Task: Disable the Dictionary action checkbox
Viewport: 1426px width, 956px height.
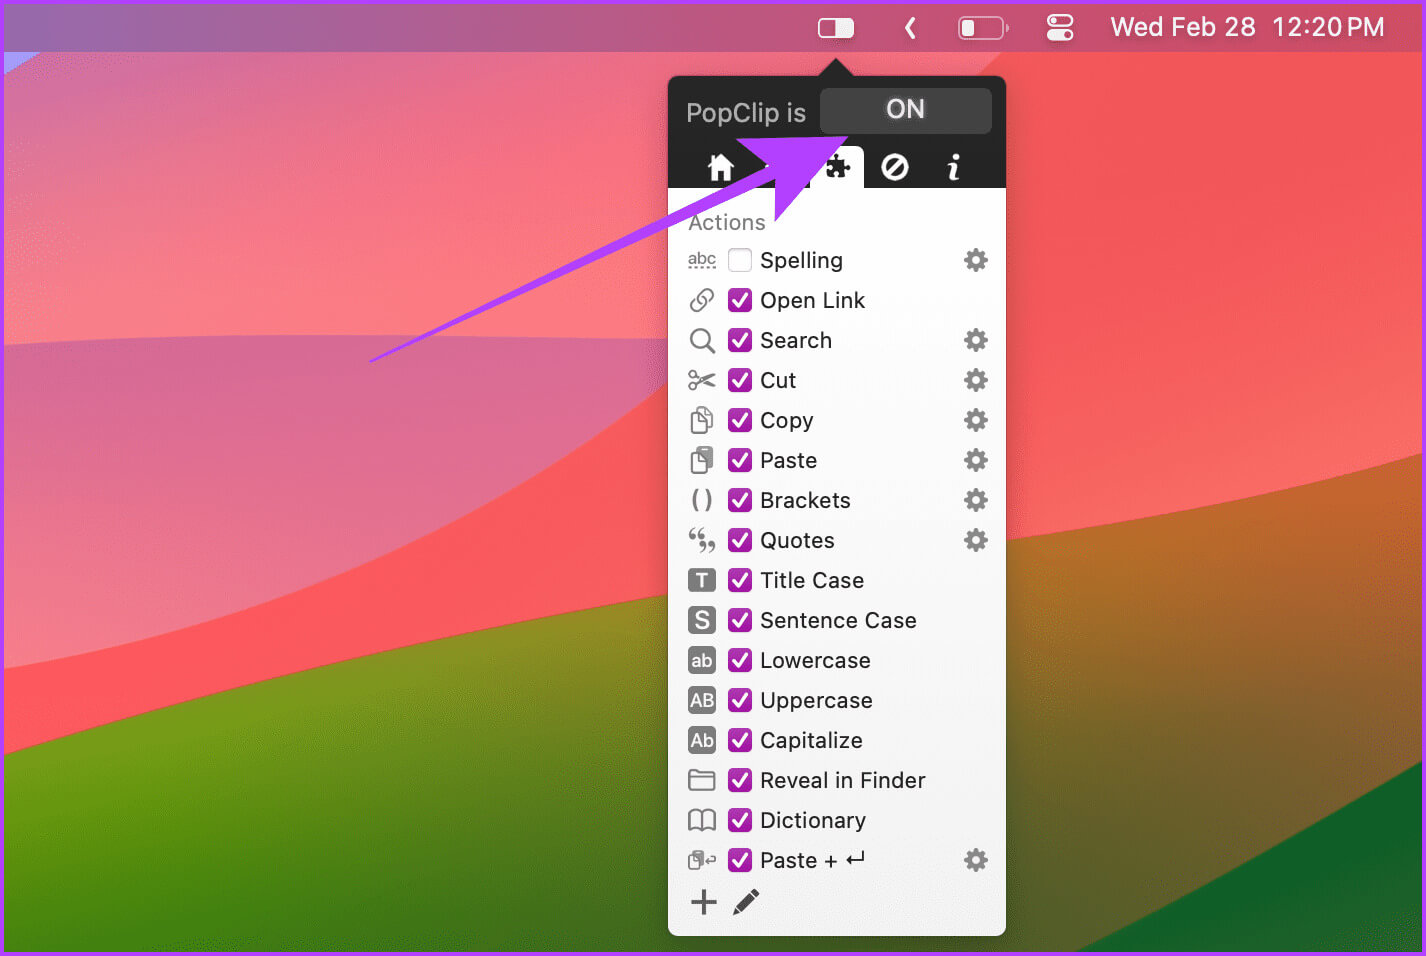Action: 740,820
